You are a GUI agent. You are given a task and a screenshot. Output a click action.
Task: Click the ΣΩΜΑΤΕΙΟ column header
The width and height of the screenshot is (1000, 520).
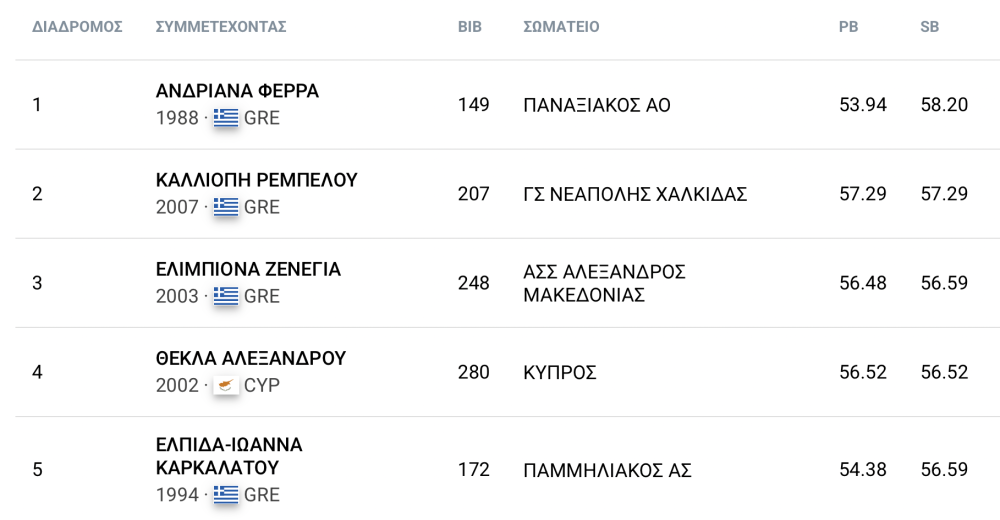[x=561, y=27]
